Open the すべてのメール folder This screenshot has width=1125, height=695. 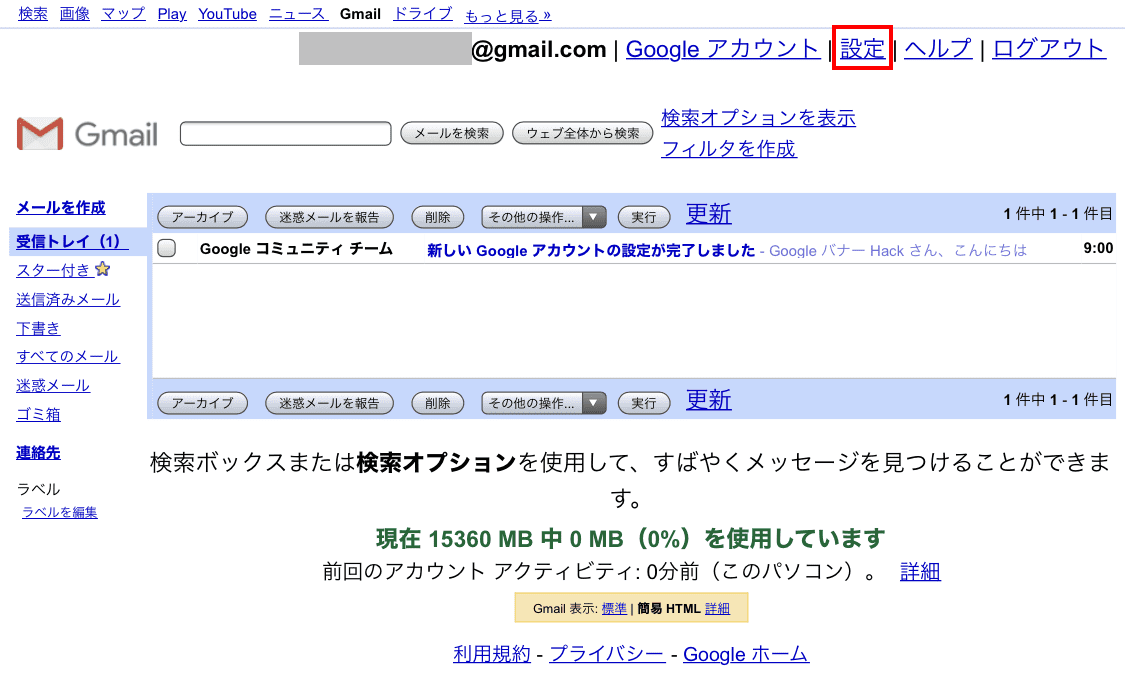[x=68, y=356]
